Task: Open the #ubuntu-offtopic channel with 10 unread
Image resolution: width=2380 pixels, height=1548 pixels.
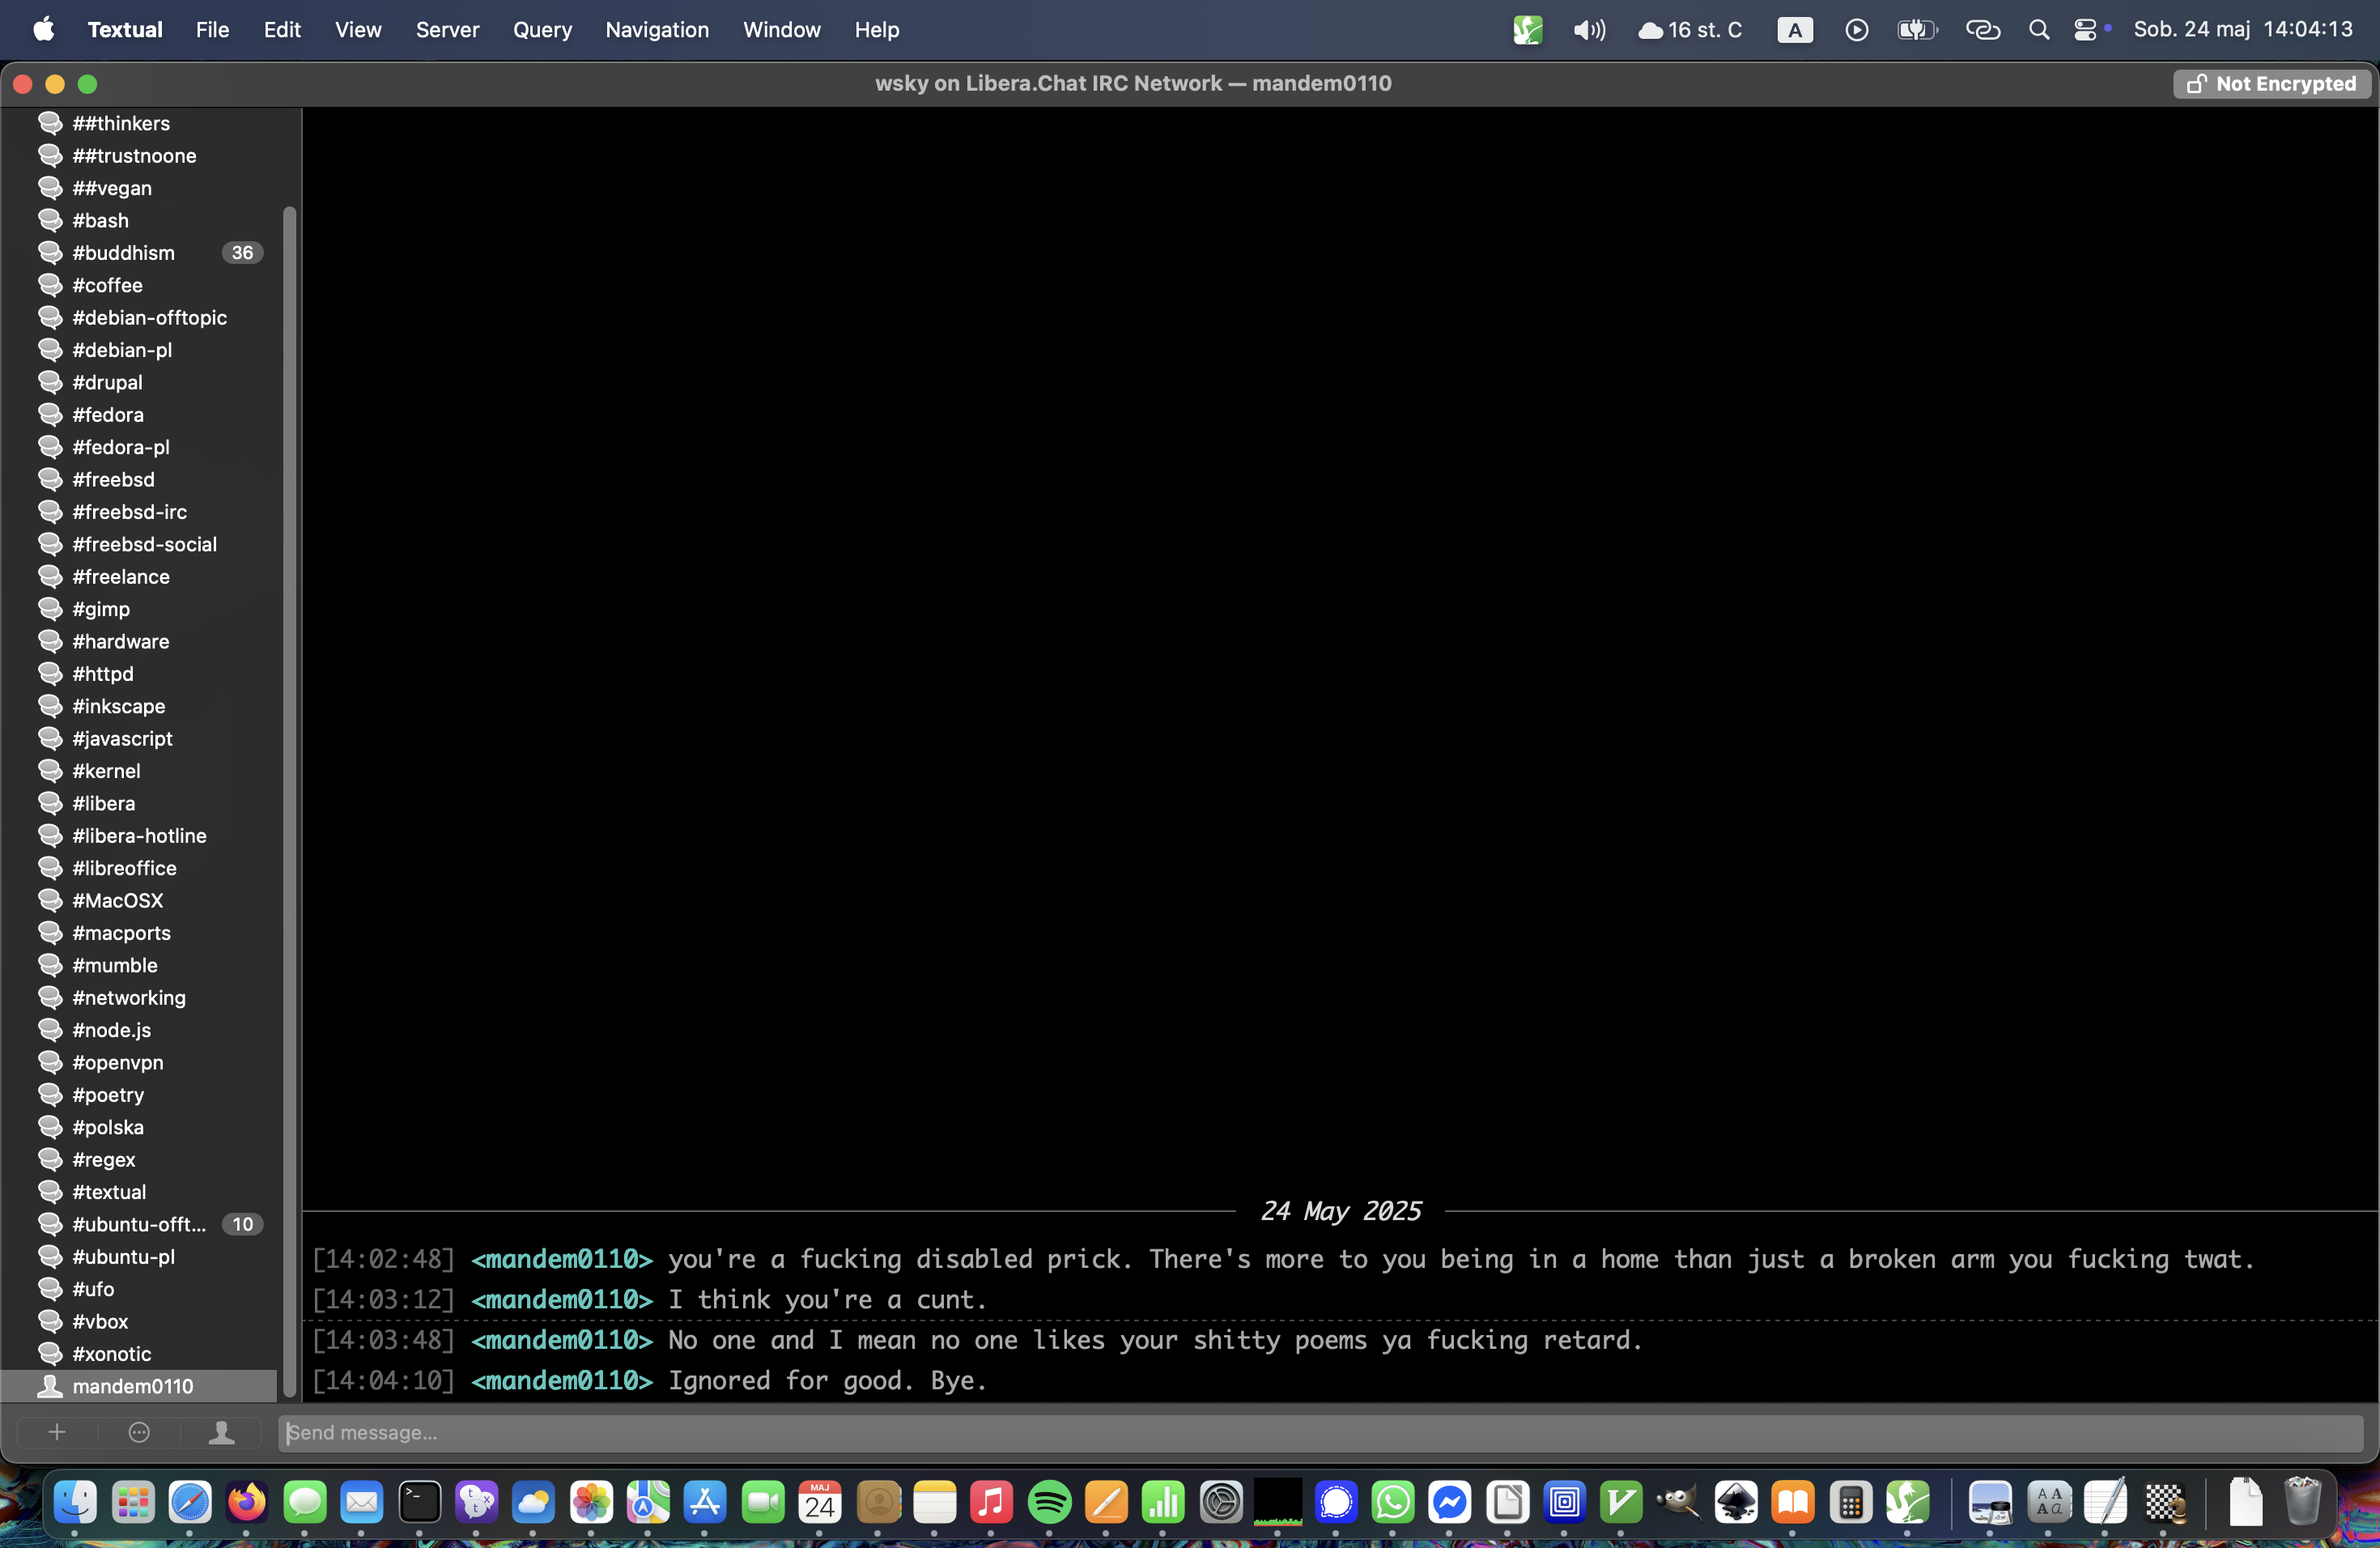Action: [x=139, y=1224]
